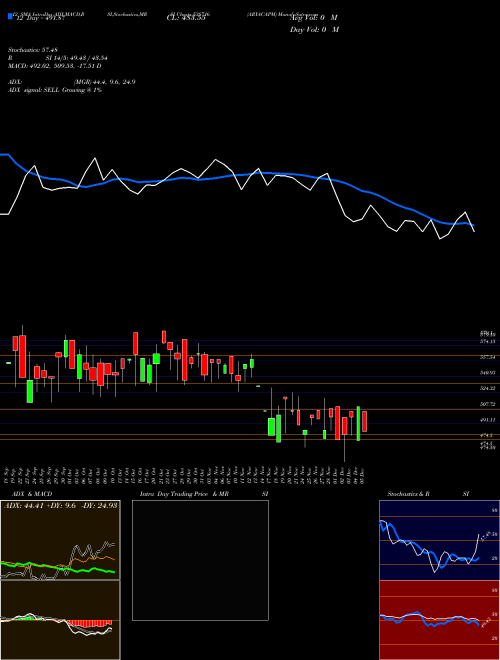Click the tall green candle beside the last candle
The height and width of the screenshot is (660, 500).
tap(358, 423)
